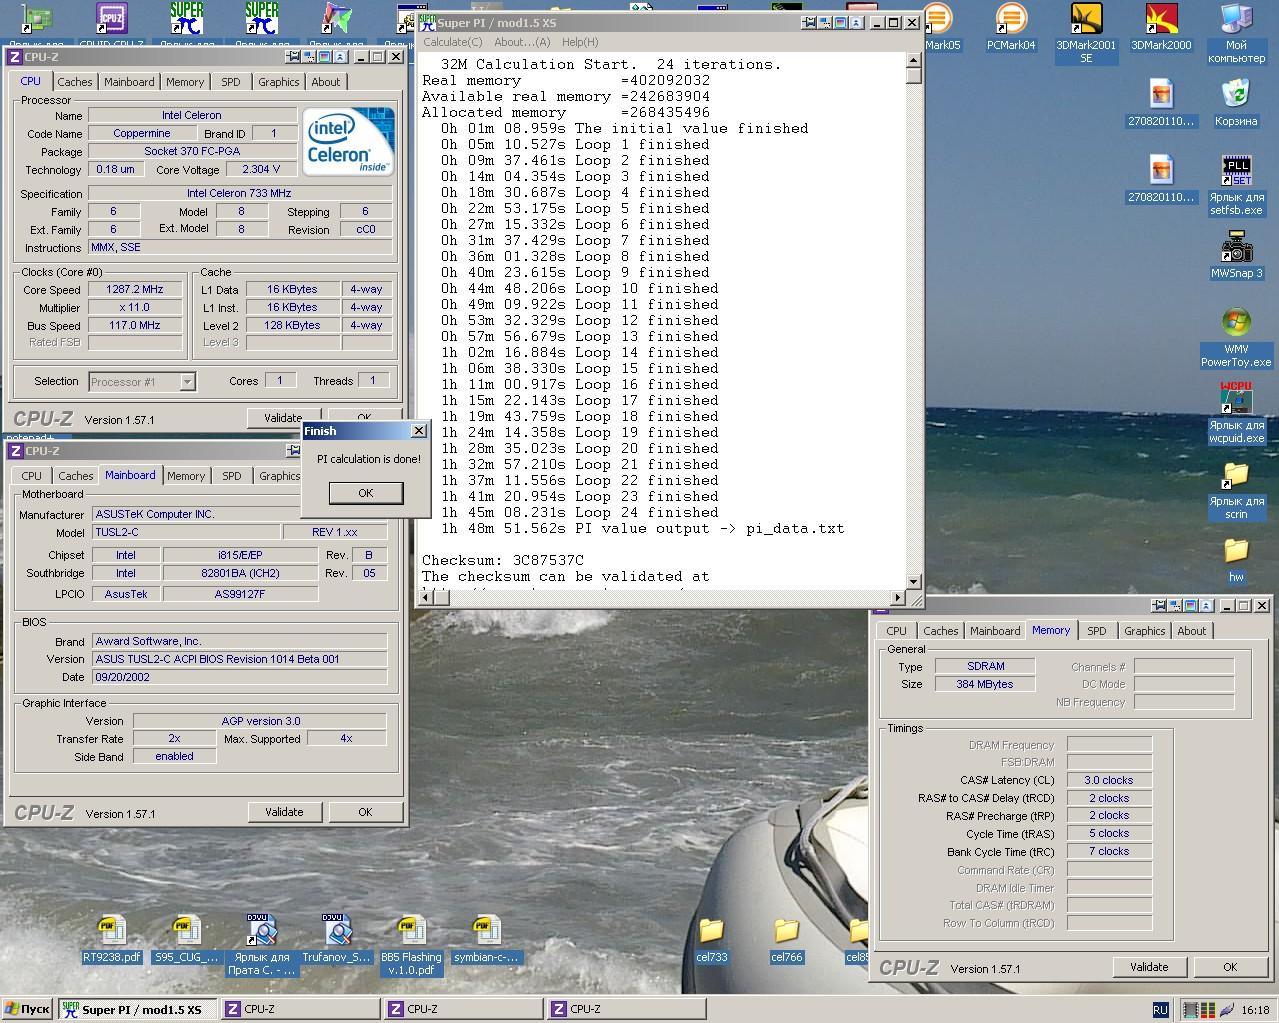Open the Мой компьютер desktop icon
The height and width of the screenshot is (1023, 1279).
point(1236,32)
